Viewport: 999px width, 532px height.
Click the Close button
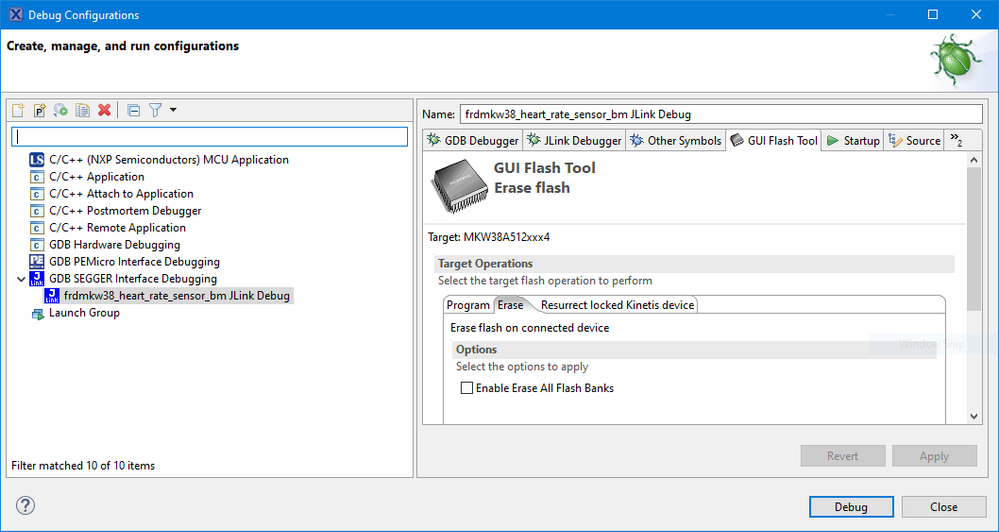[944, 507]
